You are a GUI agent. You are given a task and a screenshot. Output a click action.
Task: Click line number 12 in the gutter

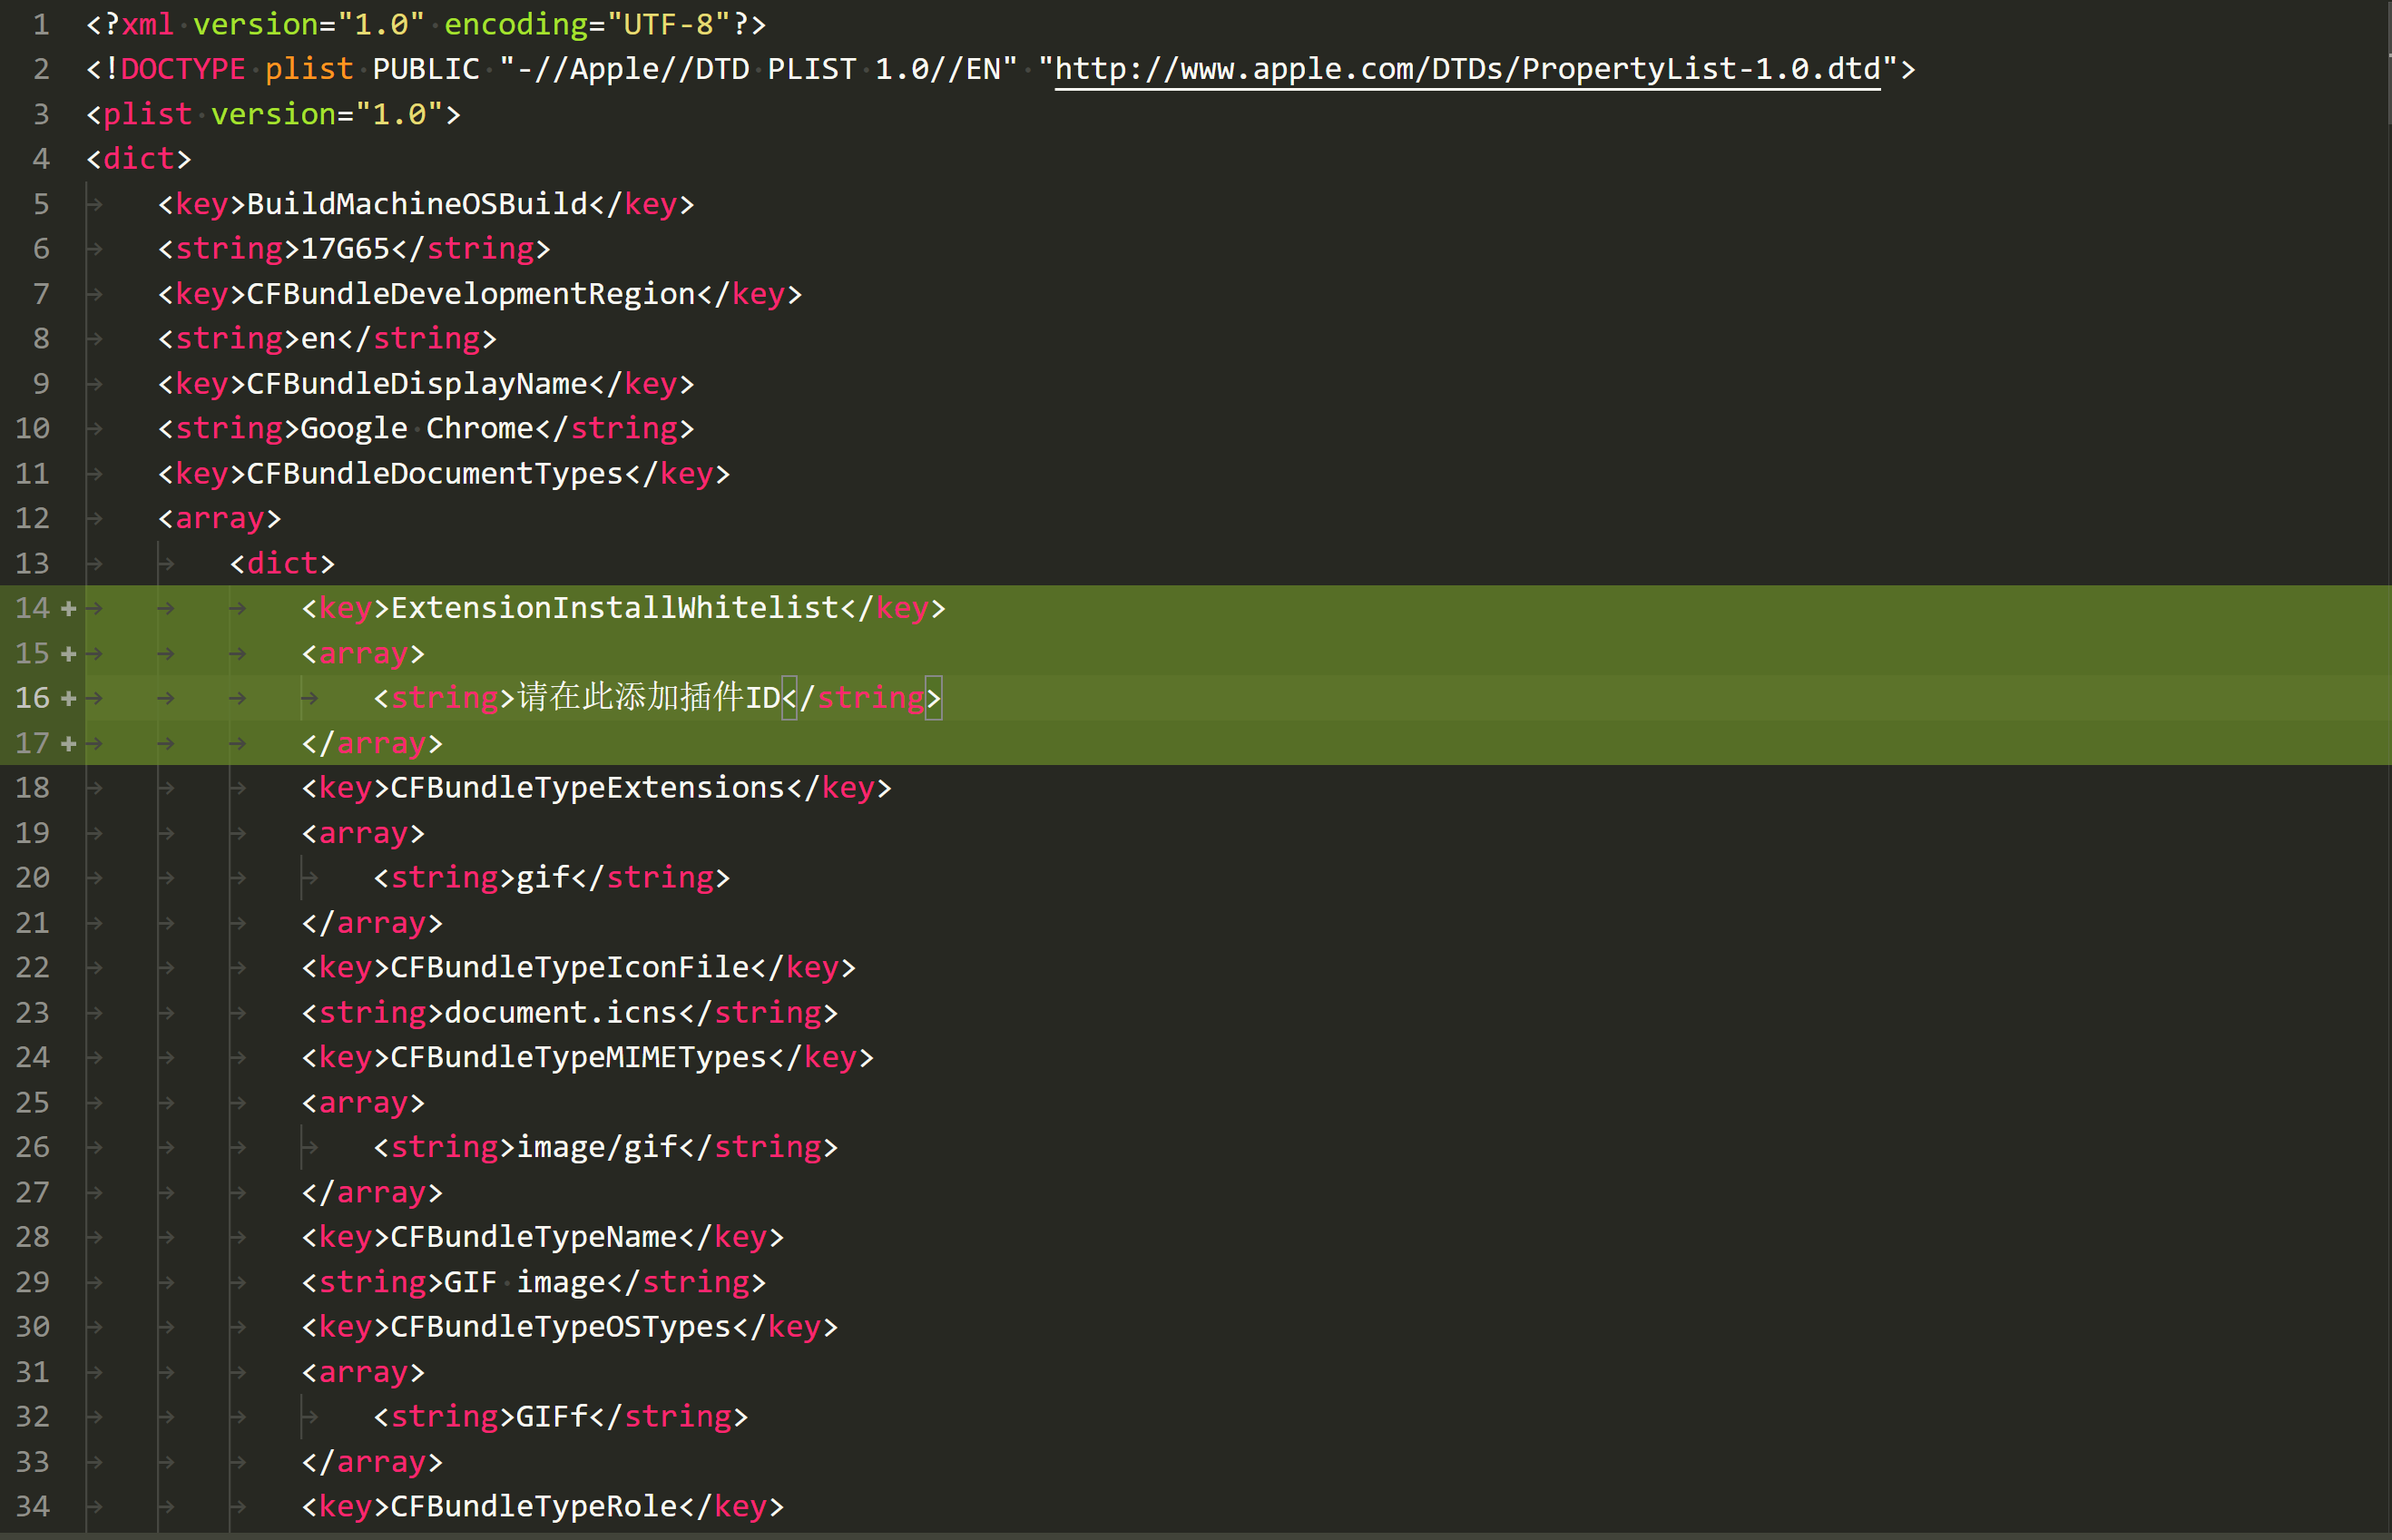pos(32,518)
